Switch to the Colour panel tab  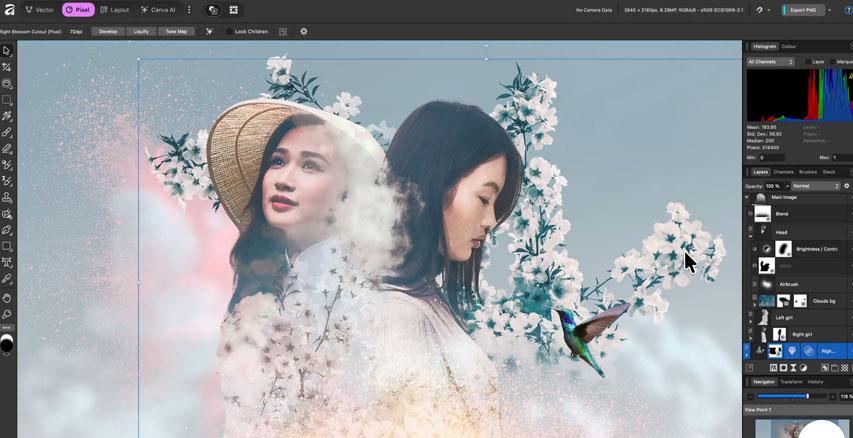[788, 47]
